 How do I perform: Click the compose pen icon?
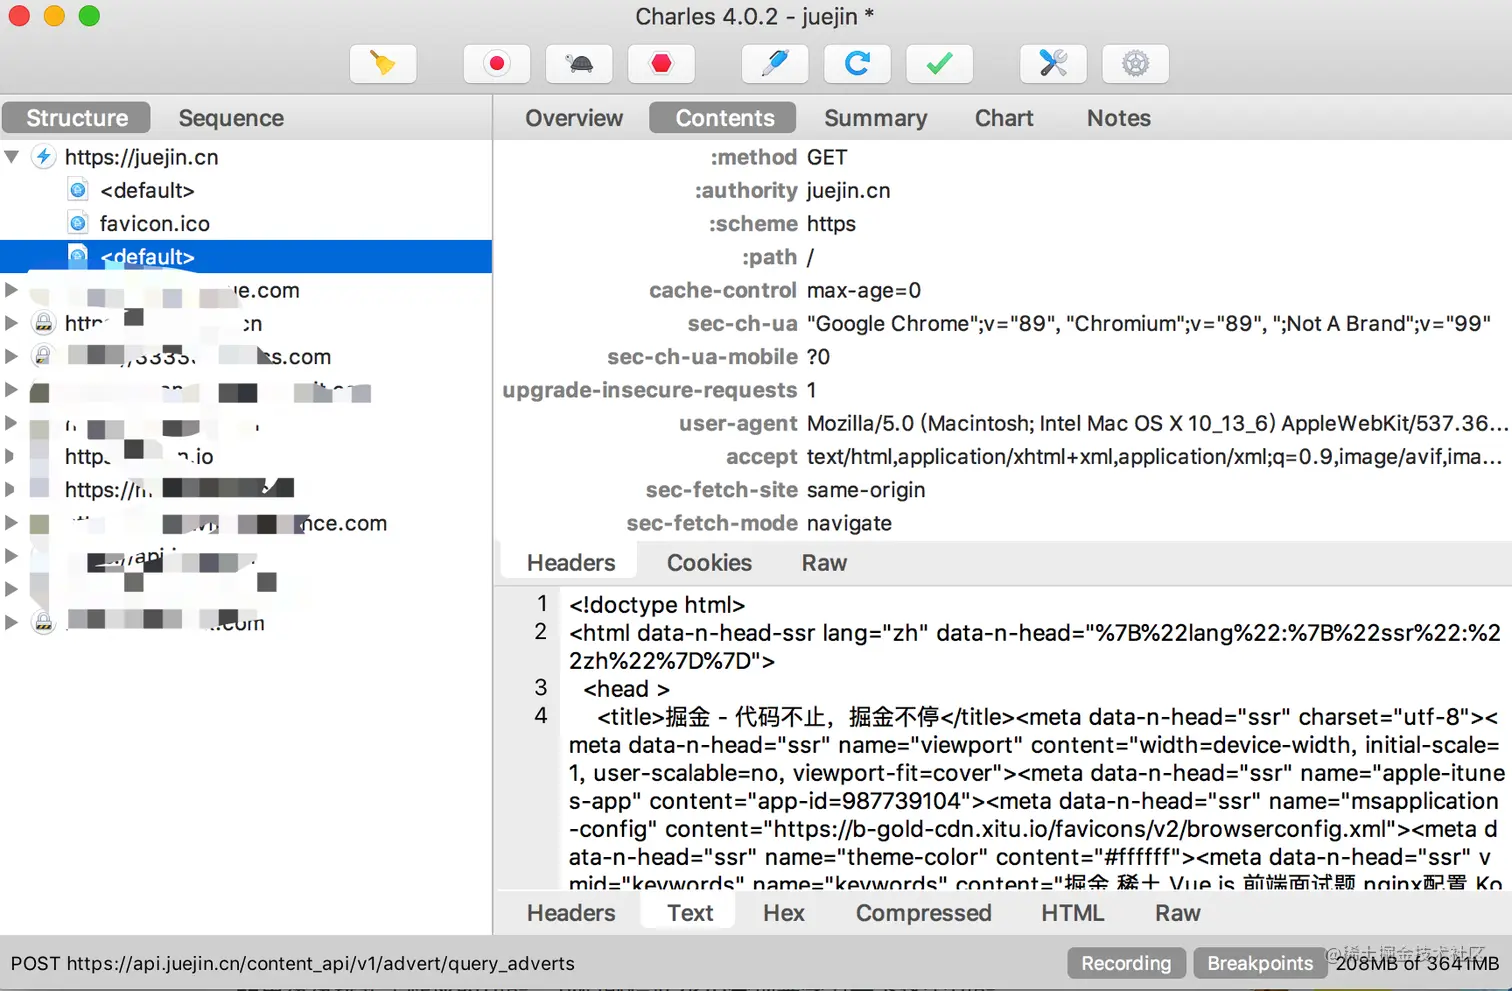775,64
